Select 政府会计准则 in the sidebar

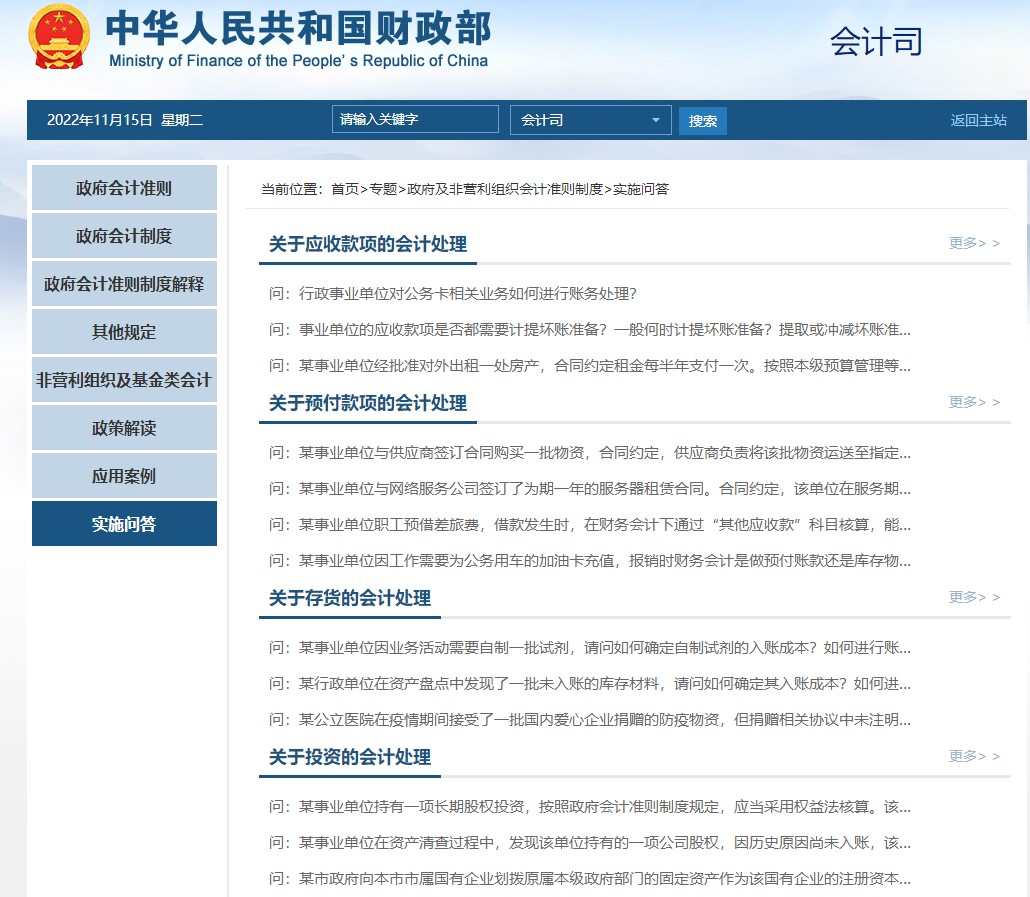pos(124,186)
